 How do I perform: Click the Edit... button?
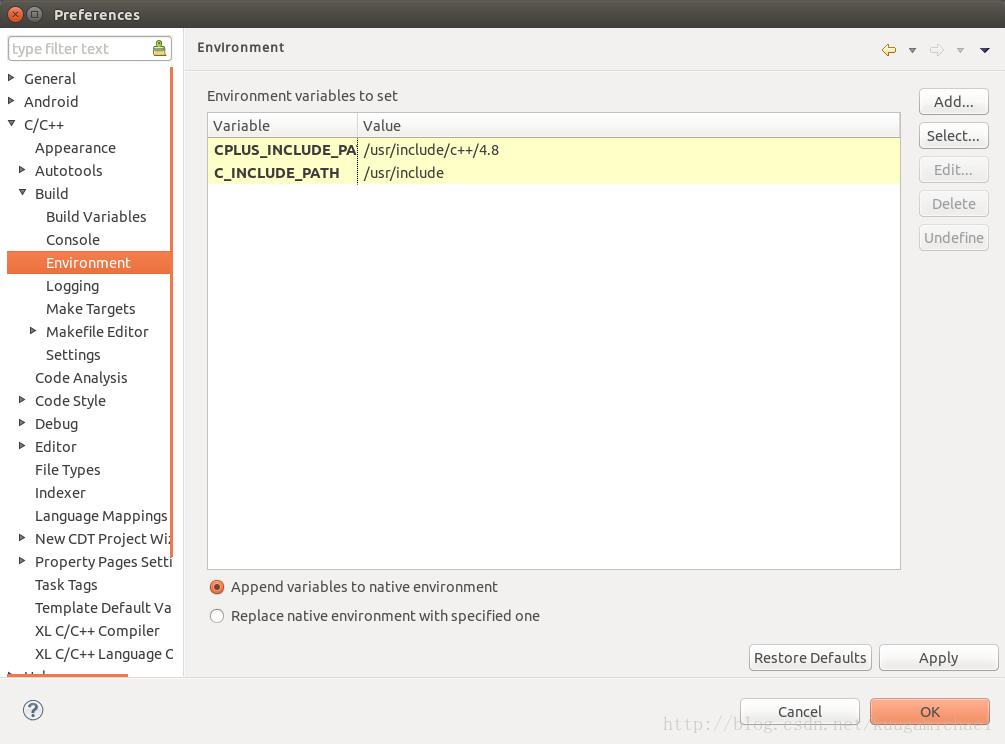(953, 170)
